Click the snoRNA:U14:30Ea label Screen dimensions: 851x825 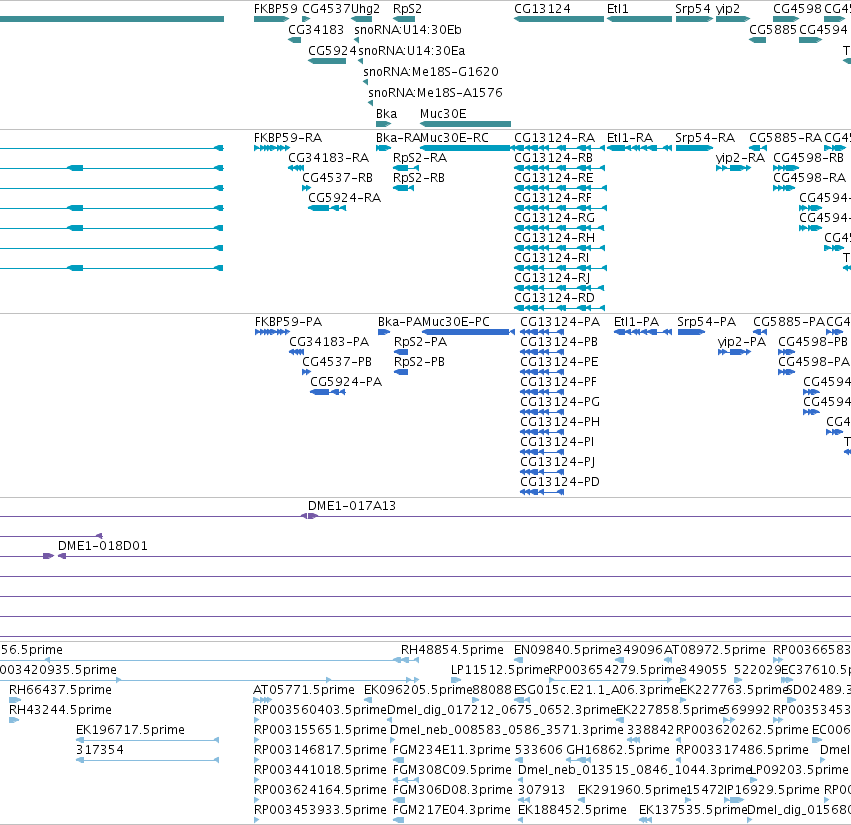click(x=411, y=51)
